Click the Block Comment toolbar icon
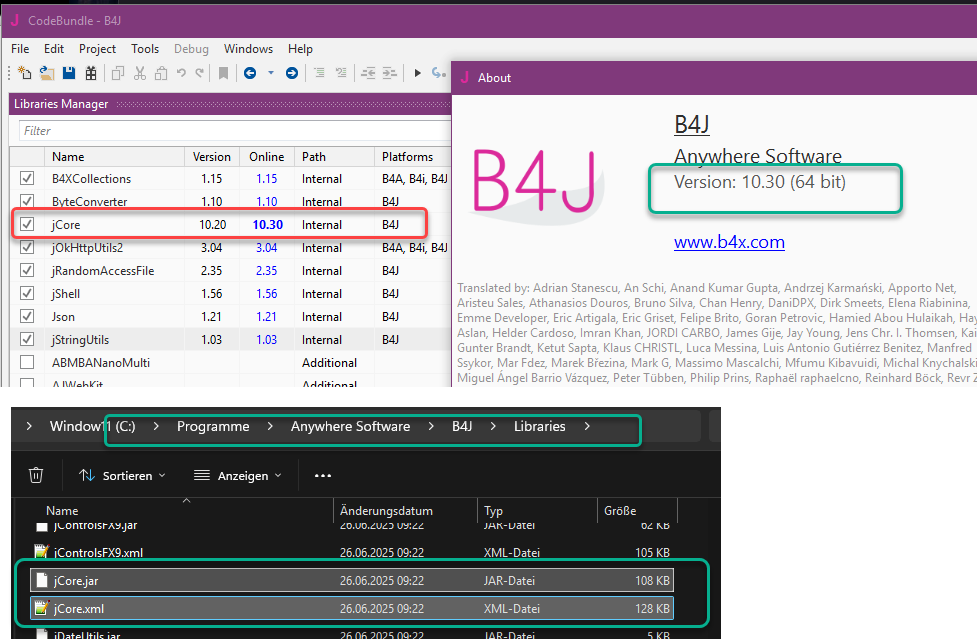Viewport: 977px width, 639px height. point(319,73)
